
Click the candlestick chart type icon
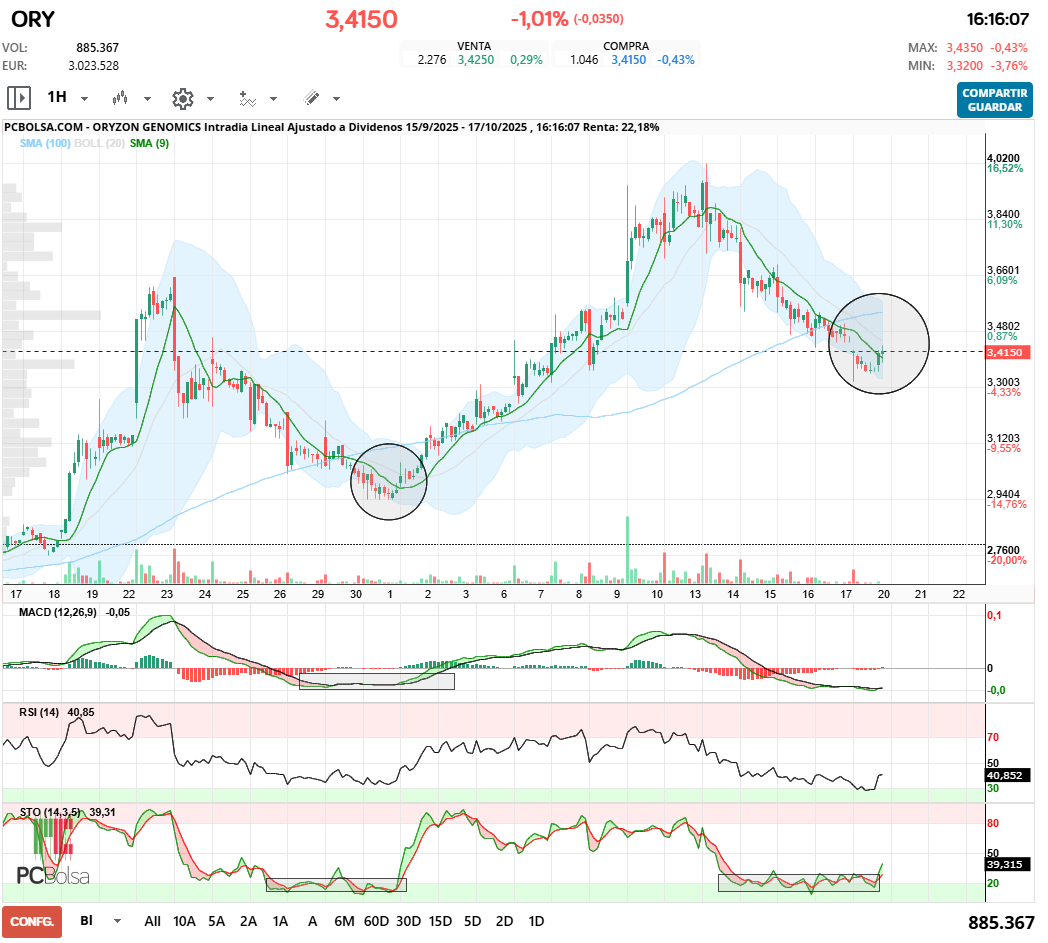click(121, 98)
